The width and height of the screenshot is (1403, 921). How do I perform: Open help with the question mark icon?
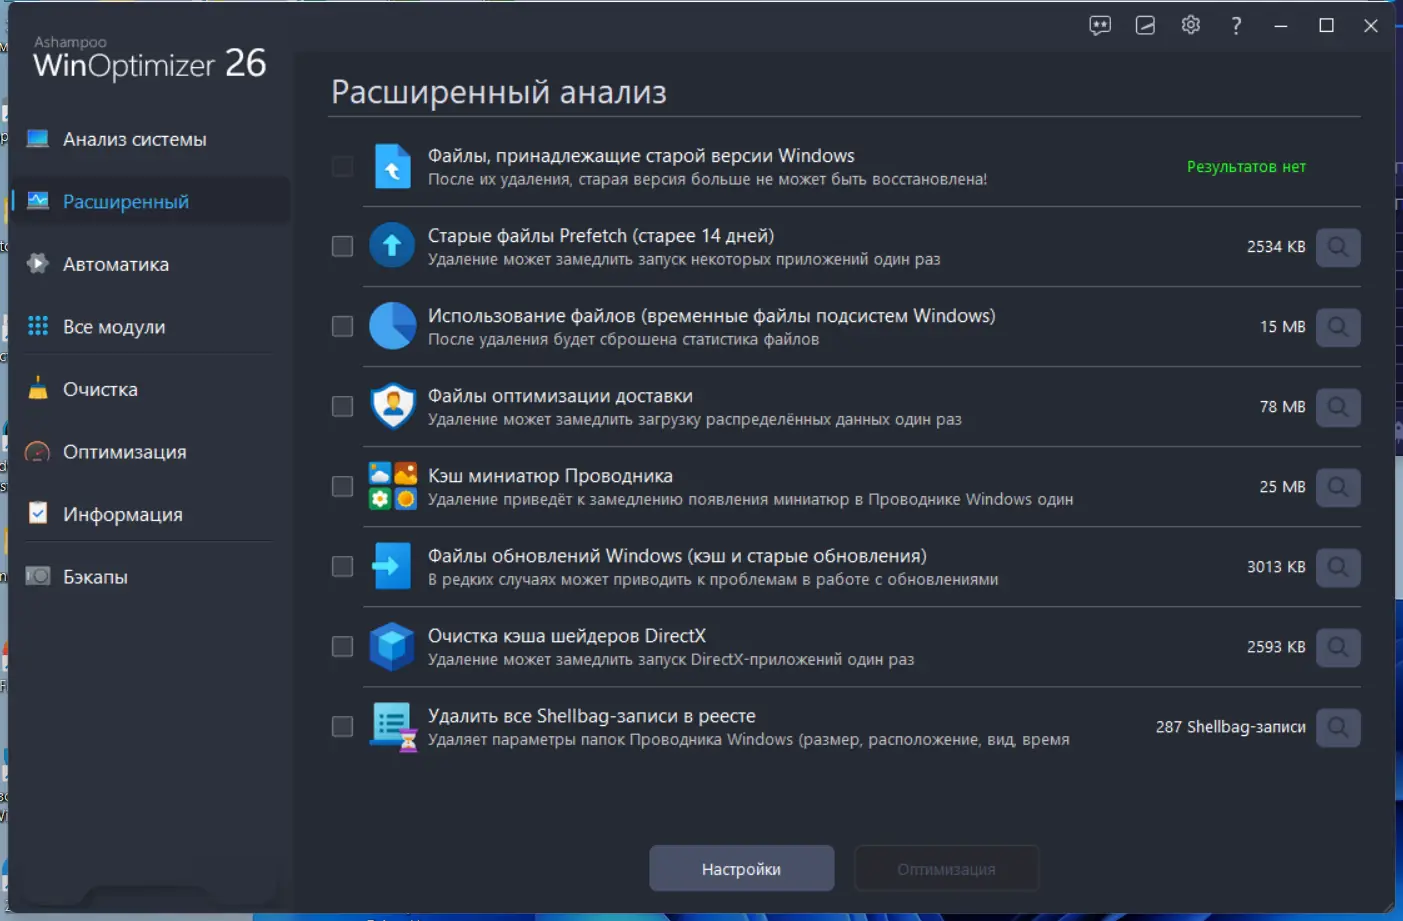tap(1236, 26)
